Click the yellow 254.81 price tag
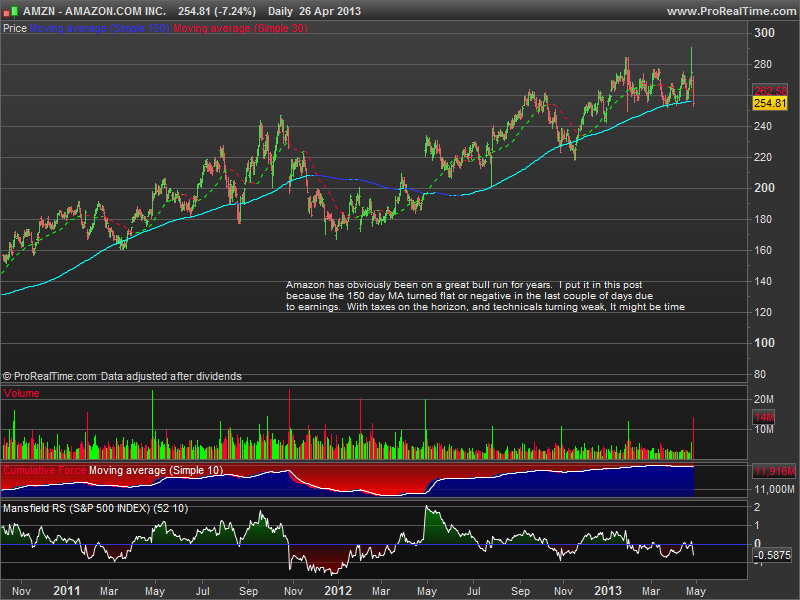 [770, 103]
